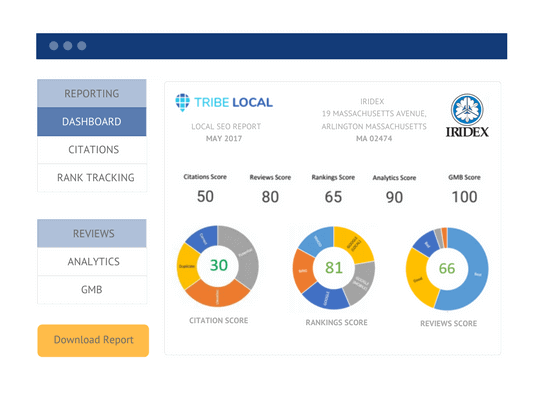Click the TRIBE LOCAL brand name text
The height and width of the screenshot is (403, 544).
pos(233,102)
